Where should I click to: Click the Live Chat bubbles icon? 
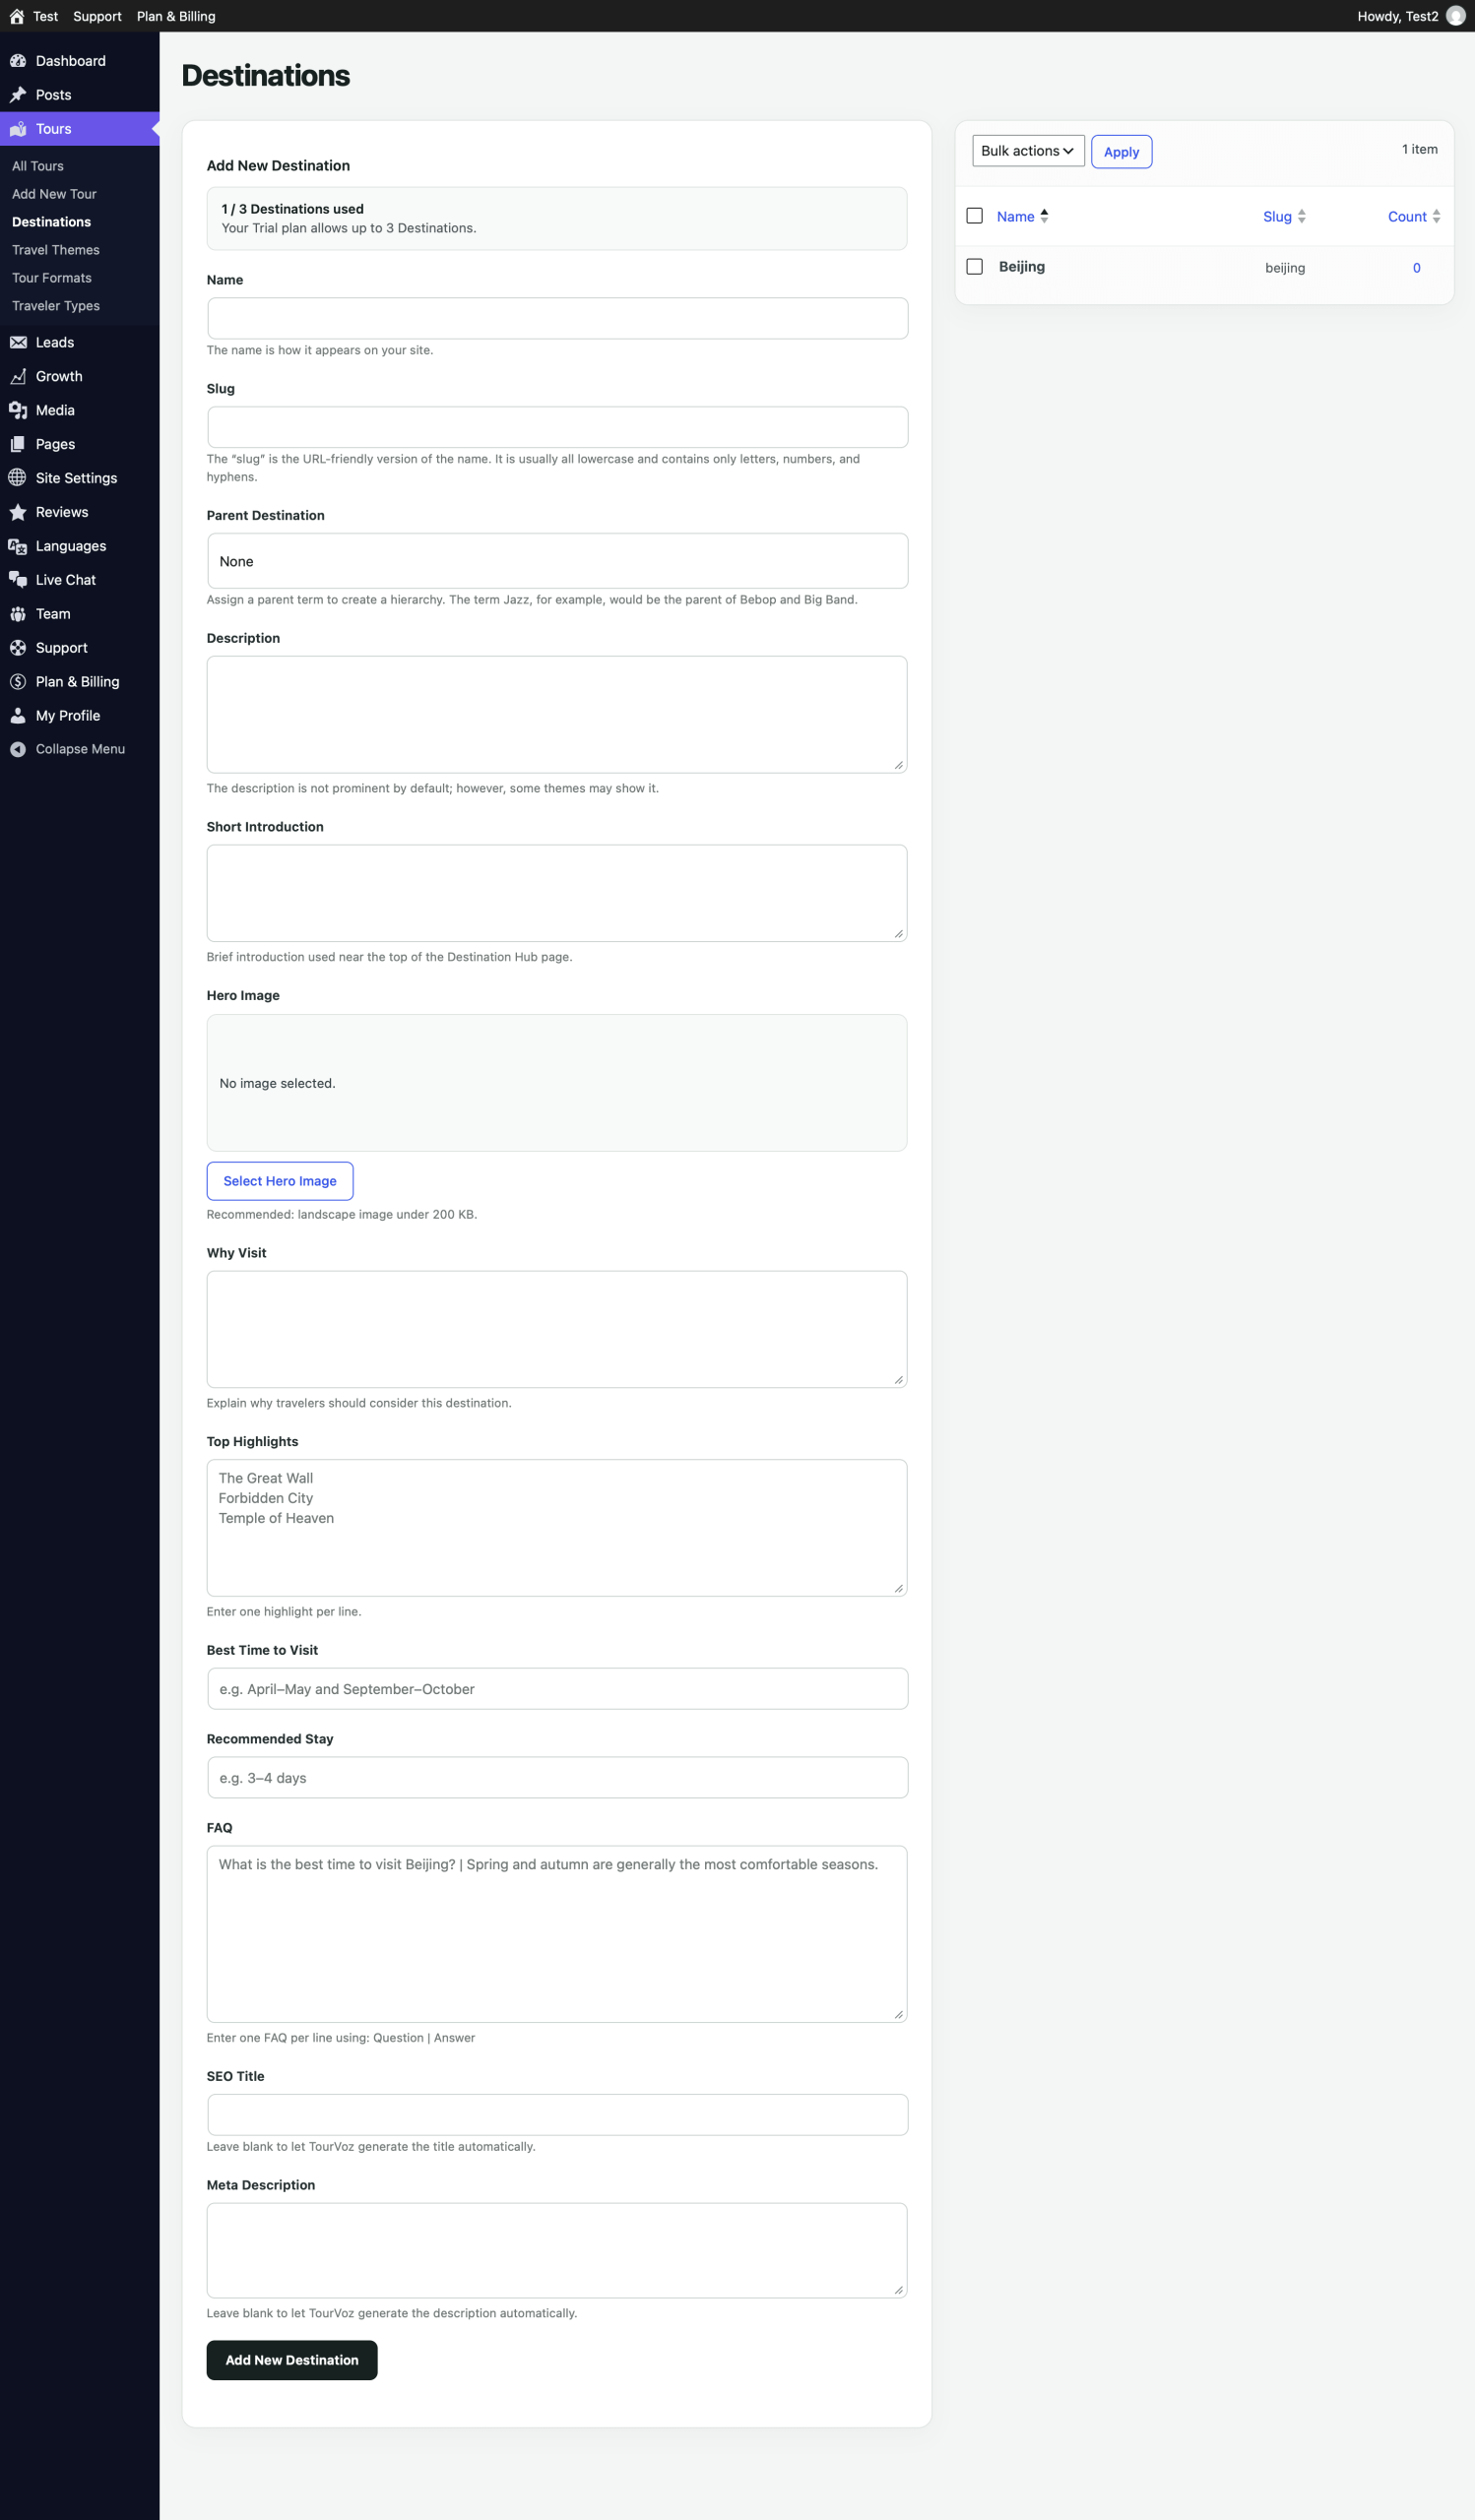18,580
